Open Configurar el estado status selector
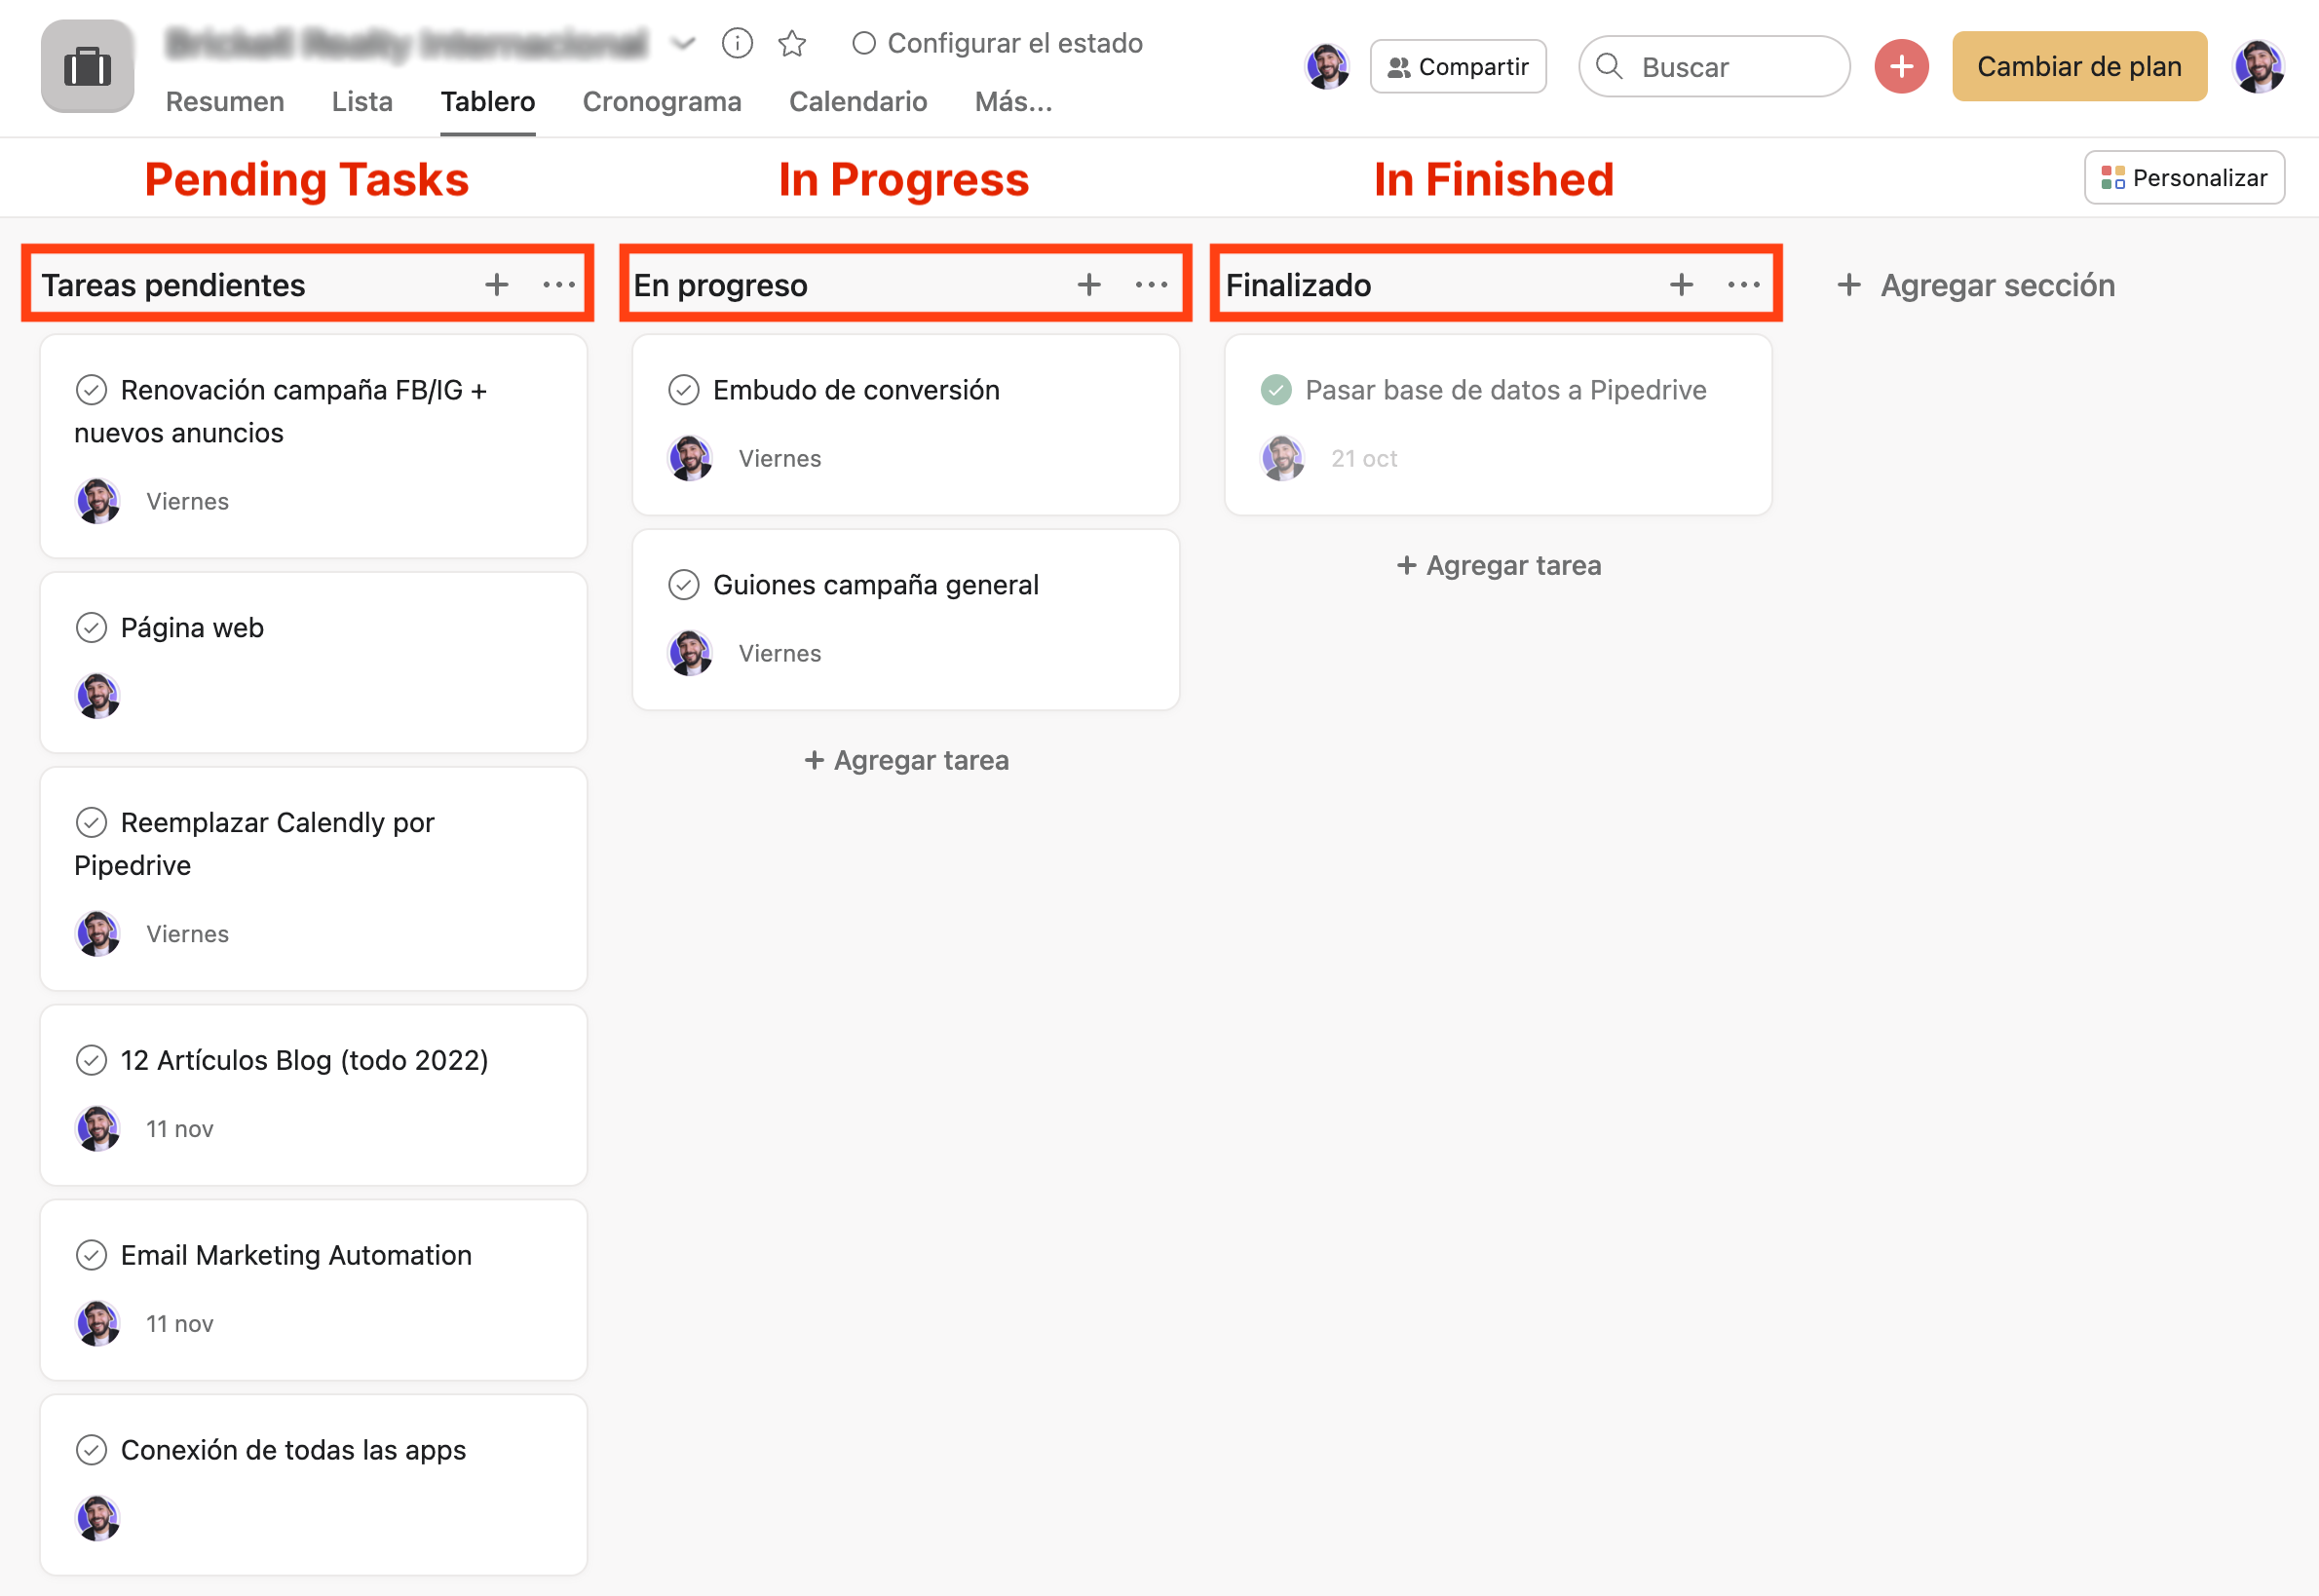 tap(997, 43)
